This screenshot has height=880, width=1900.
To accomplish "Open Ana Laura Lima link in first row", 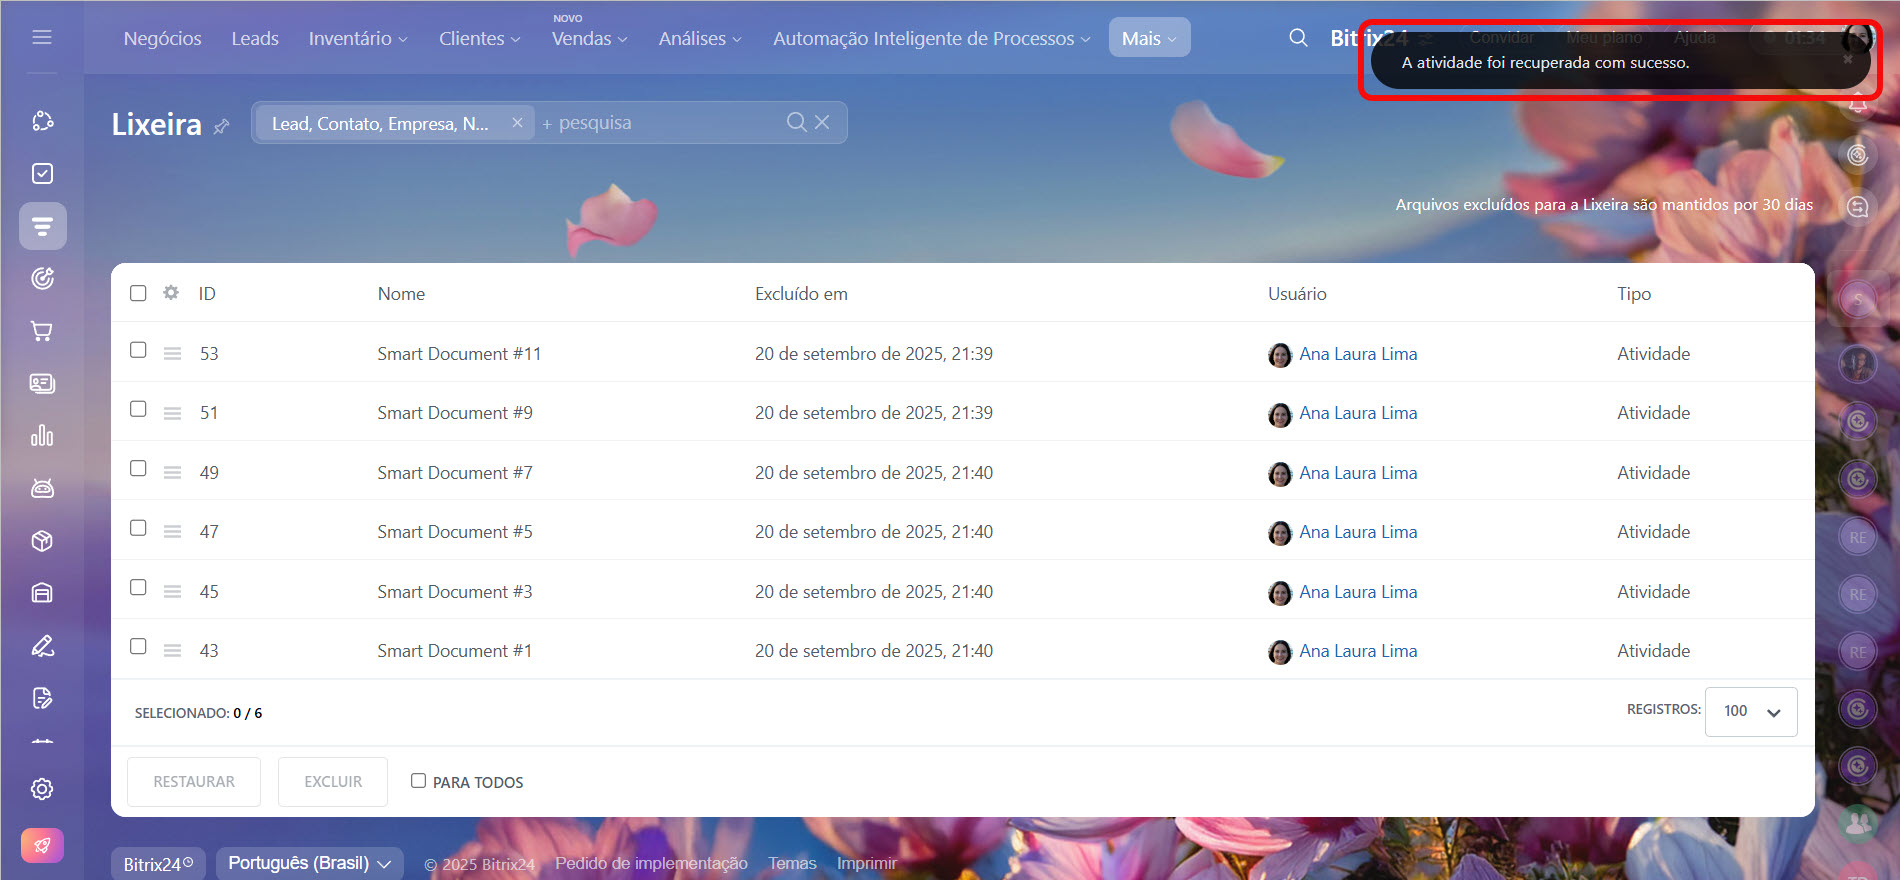I will 1357,354.
